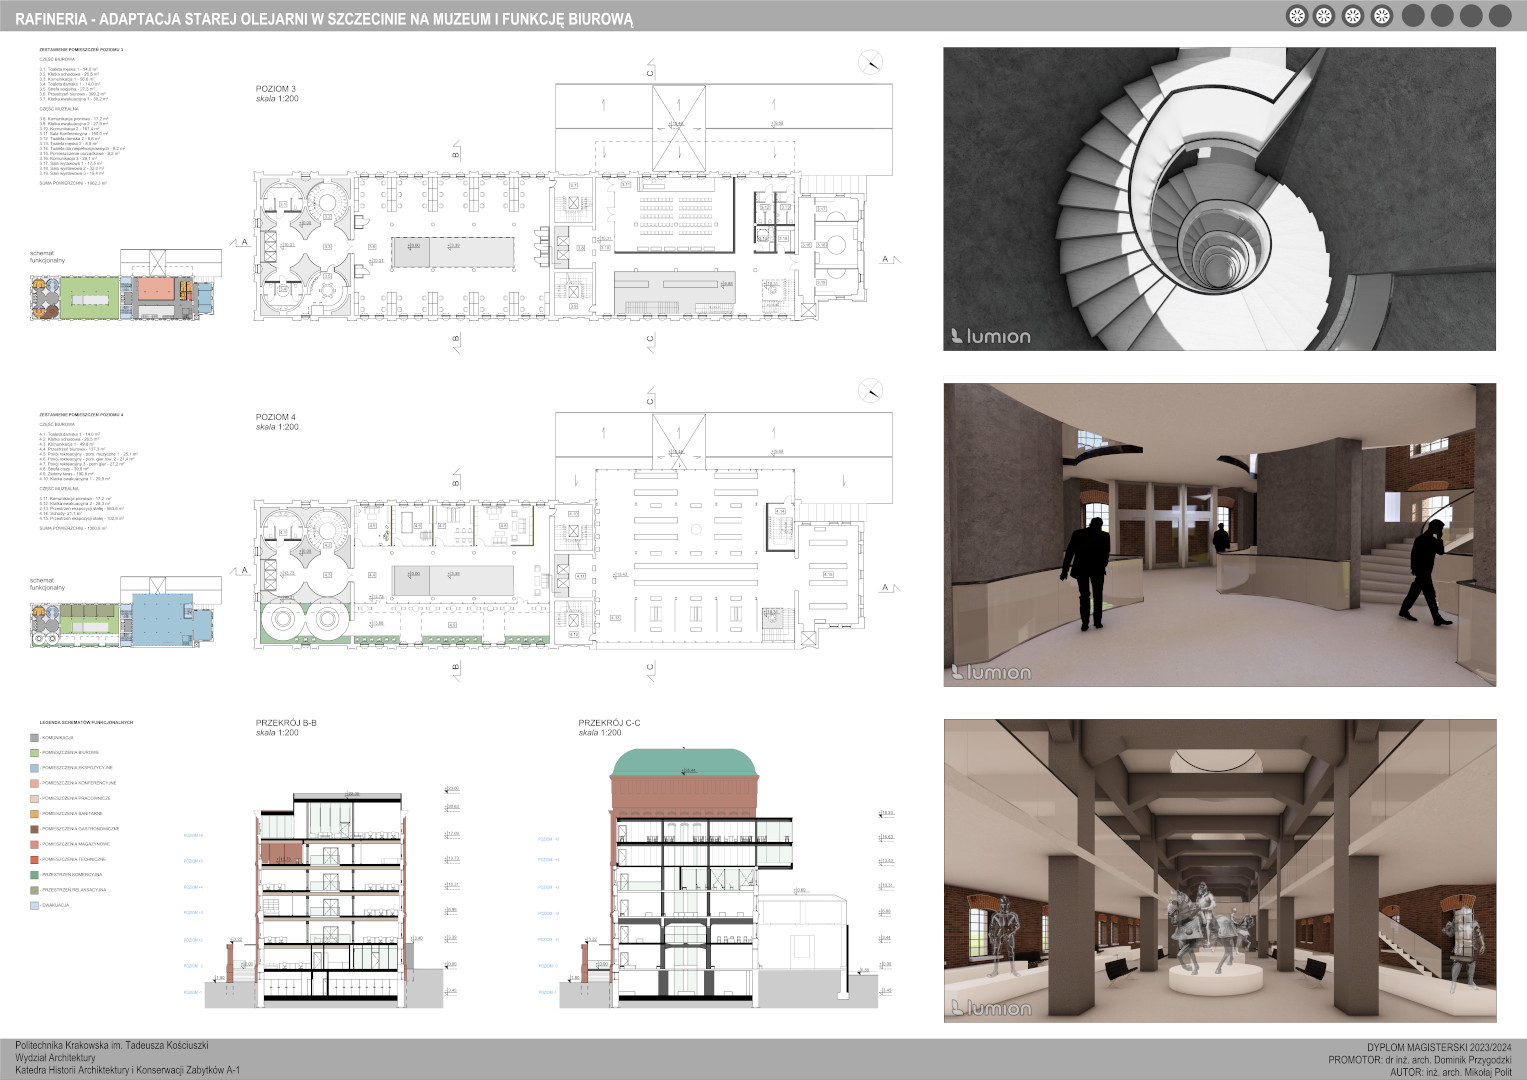Screen dimensions: 1527x1080
Task: Click the last dark circle in the header
Action: [1500, 16]
